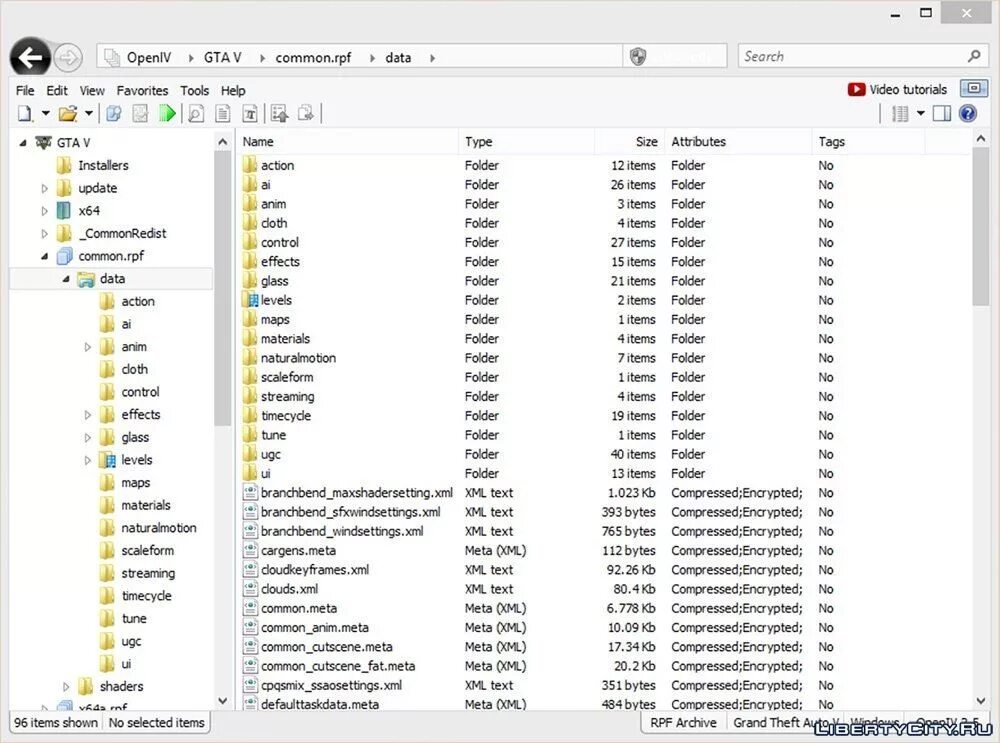
Task: Click the New file toolbar icon
Action: pyautogui.click(x=25, y=114)
